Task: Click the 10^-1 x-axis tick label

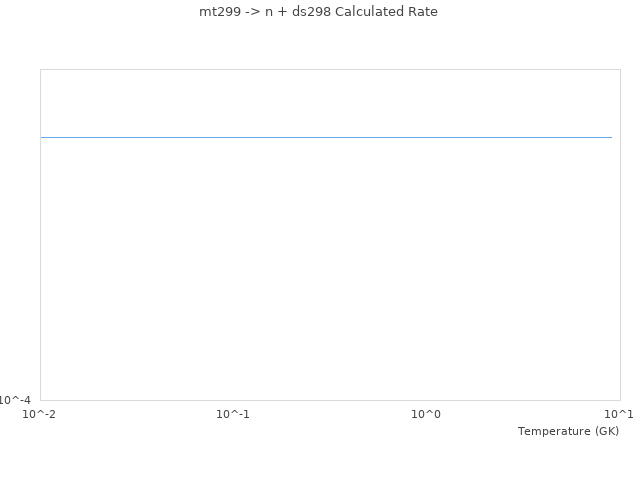Action: click(x=233, y=414)
